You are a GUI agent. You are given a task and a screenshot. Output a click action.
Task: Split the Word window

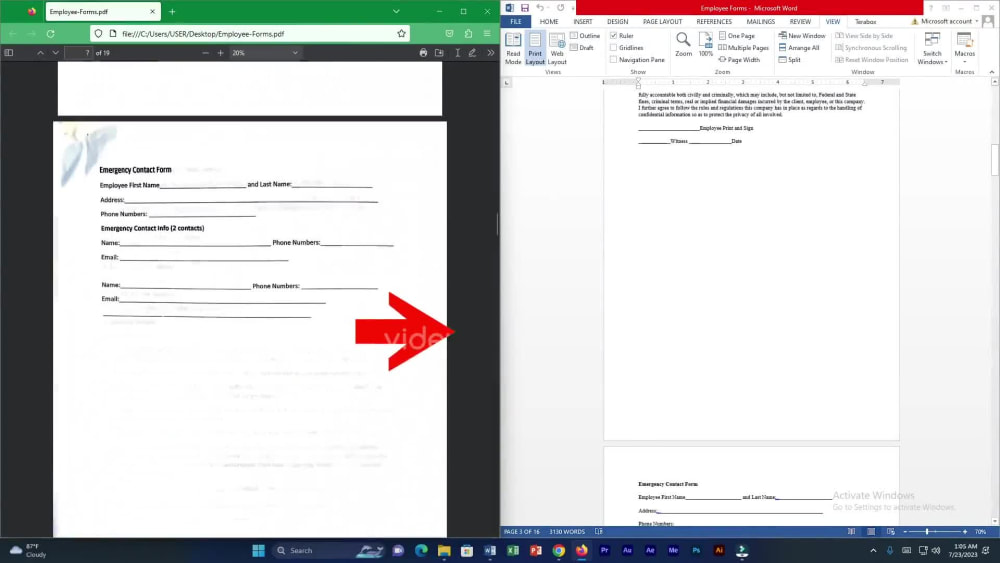(790, 60)
